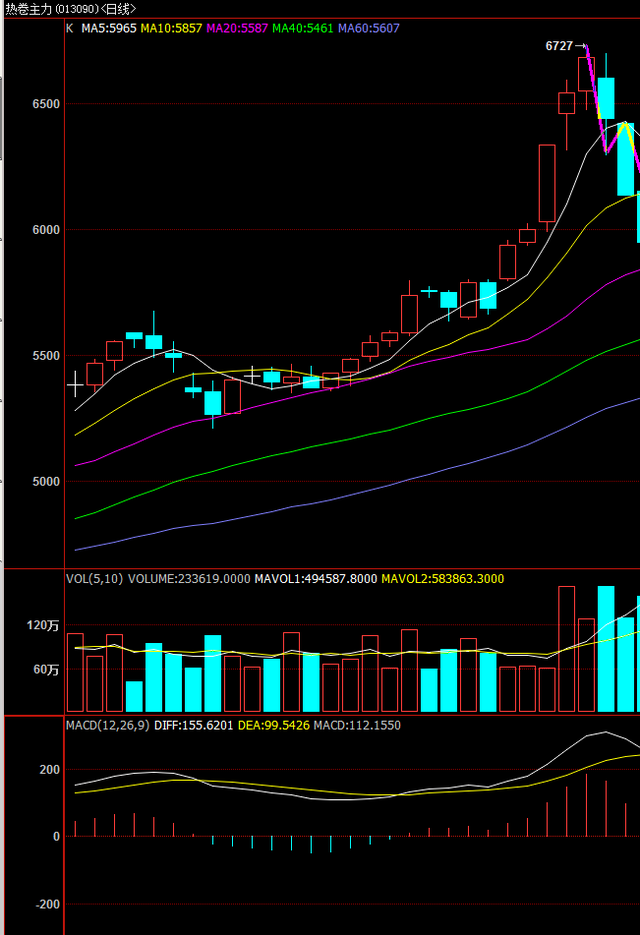Click the 6727 high price marker

coord(560,46)
